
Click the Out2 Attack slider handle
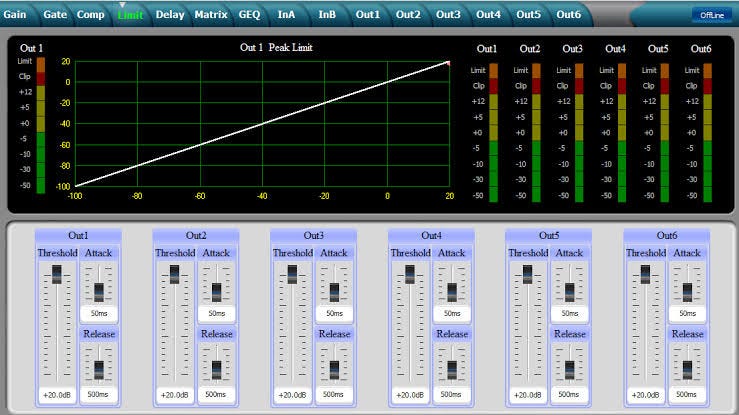click(216, 293)
